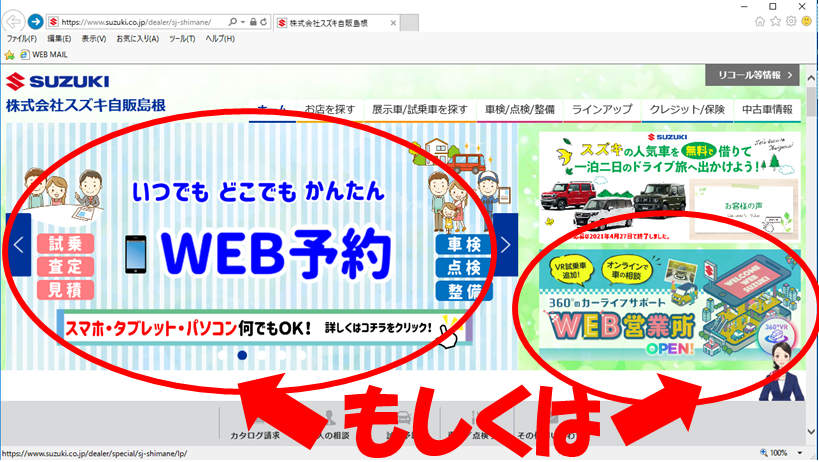Click the リコール等情報 button
This screenshot has height=462, width=819.
[752, 75]
